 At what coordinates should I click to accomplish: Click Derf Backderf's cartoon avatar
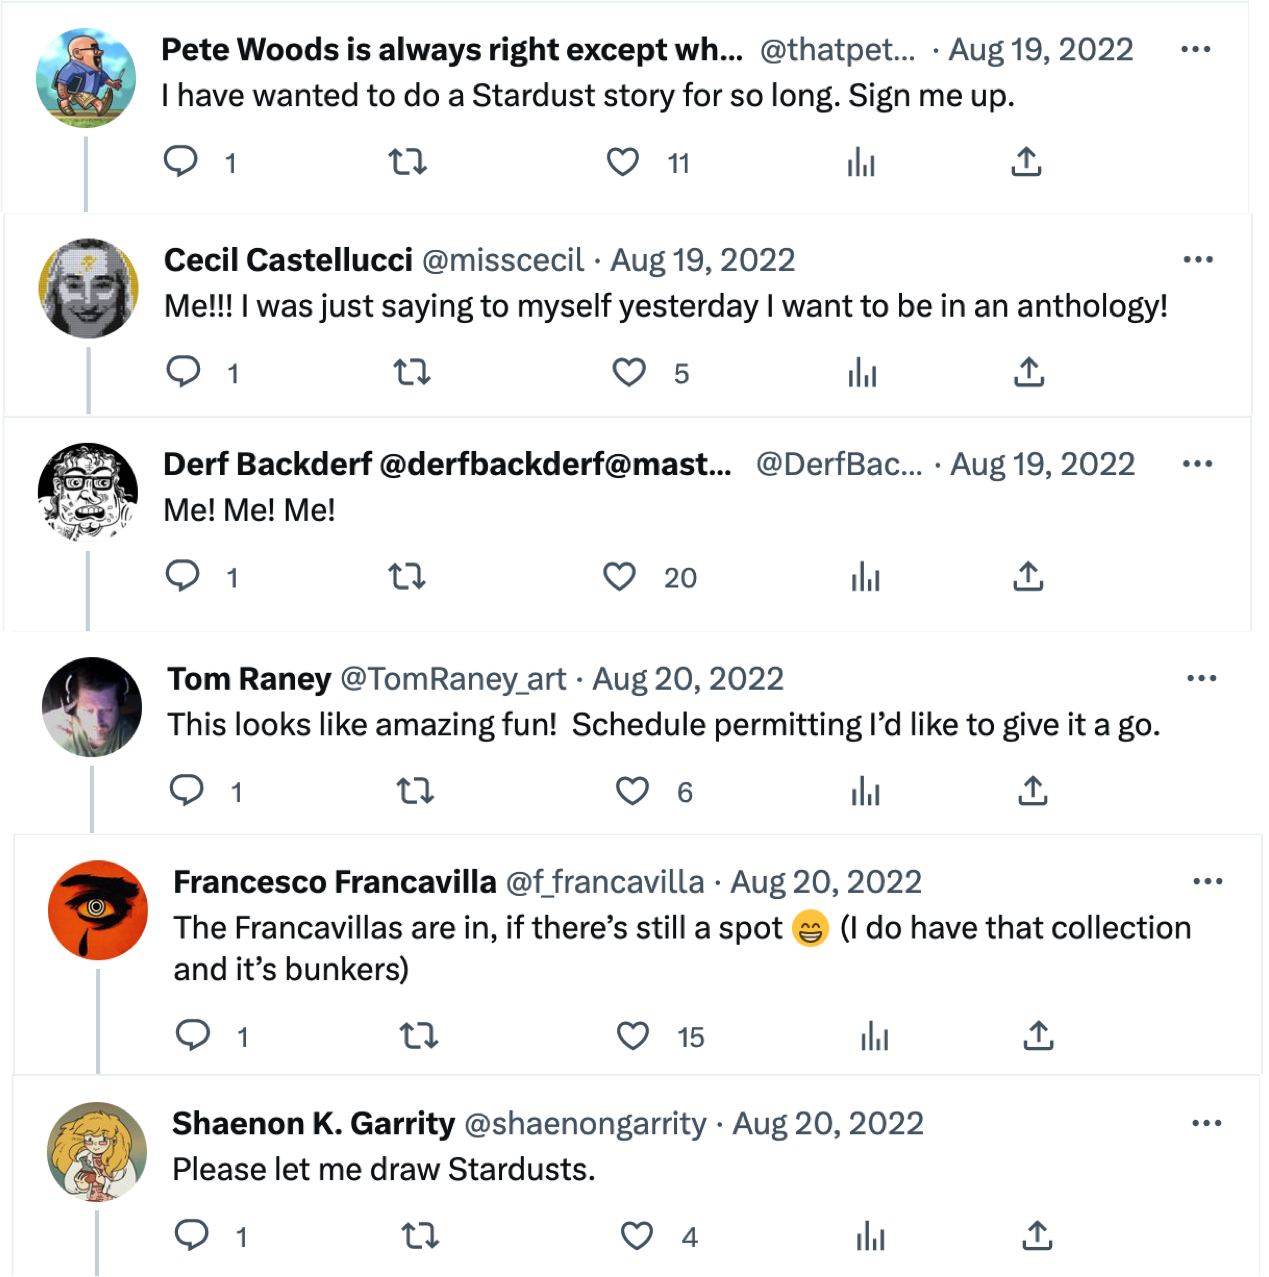[x=88, y=491]
